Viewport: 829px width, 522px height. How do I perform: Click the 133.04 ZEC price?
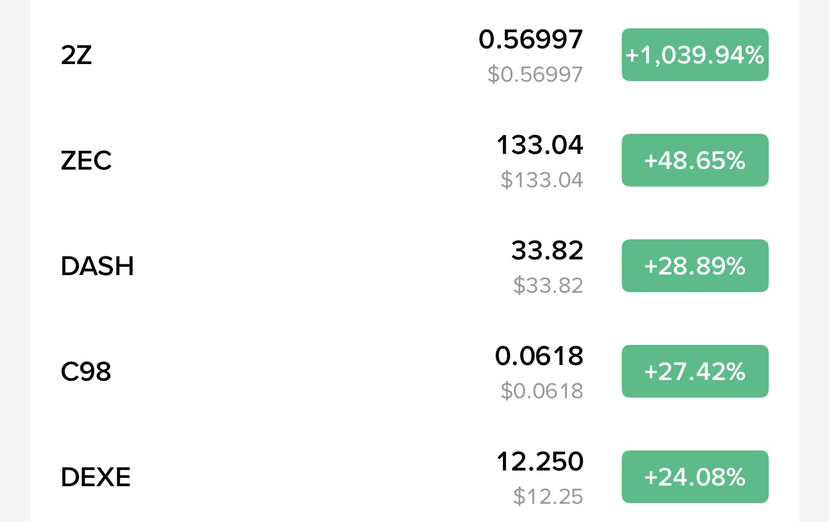540,145
